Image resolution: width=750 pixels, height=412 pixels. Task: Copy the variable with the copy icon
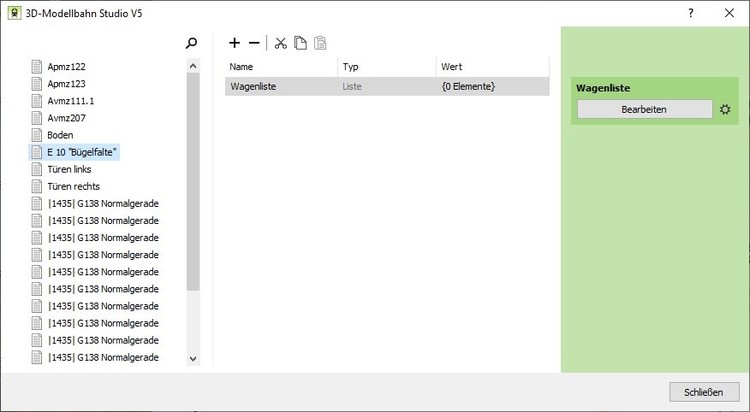[300, 43]
